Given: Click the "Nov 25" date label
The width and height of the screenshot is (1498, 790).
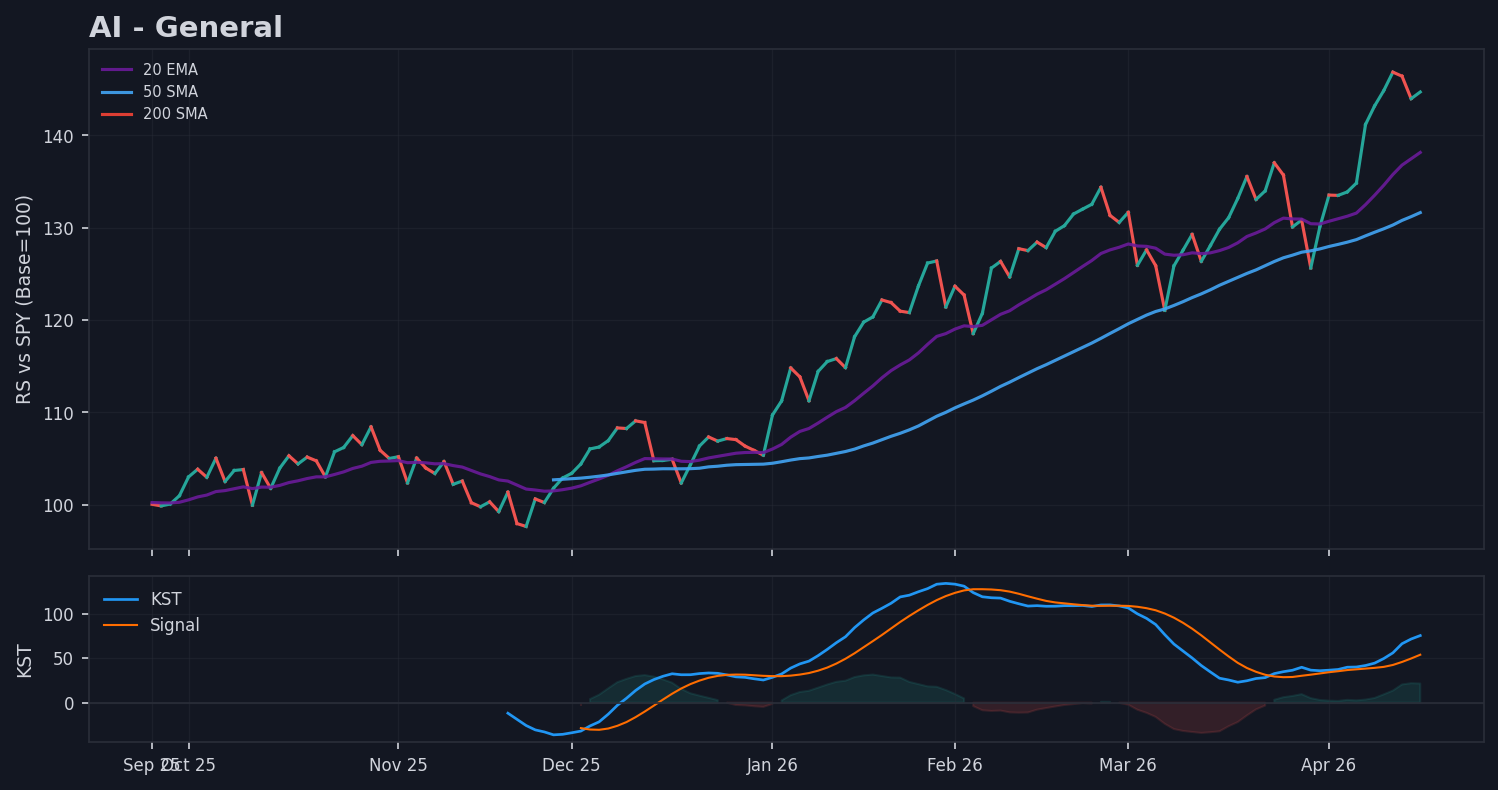Looking at the screenshot, I should pyautogui.click(x=398, y=766).
